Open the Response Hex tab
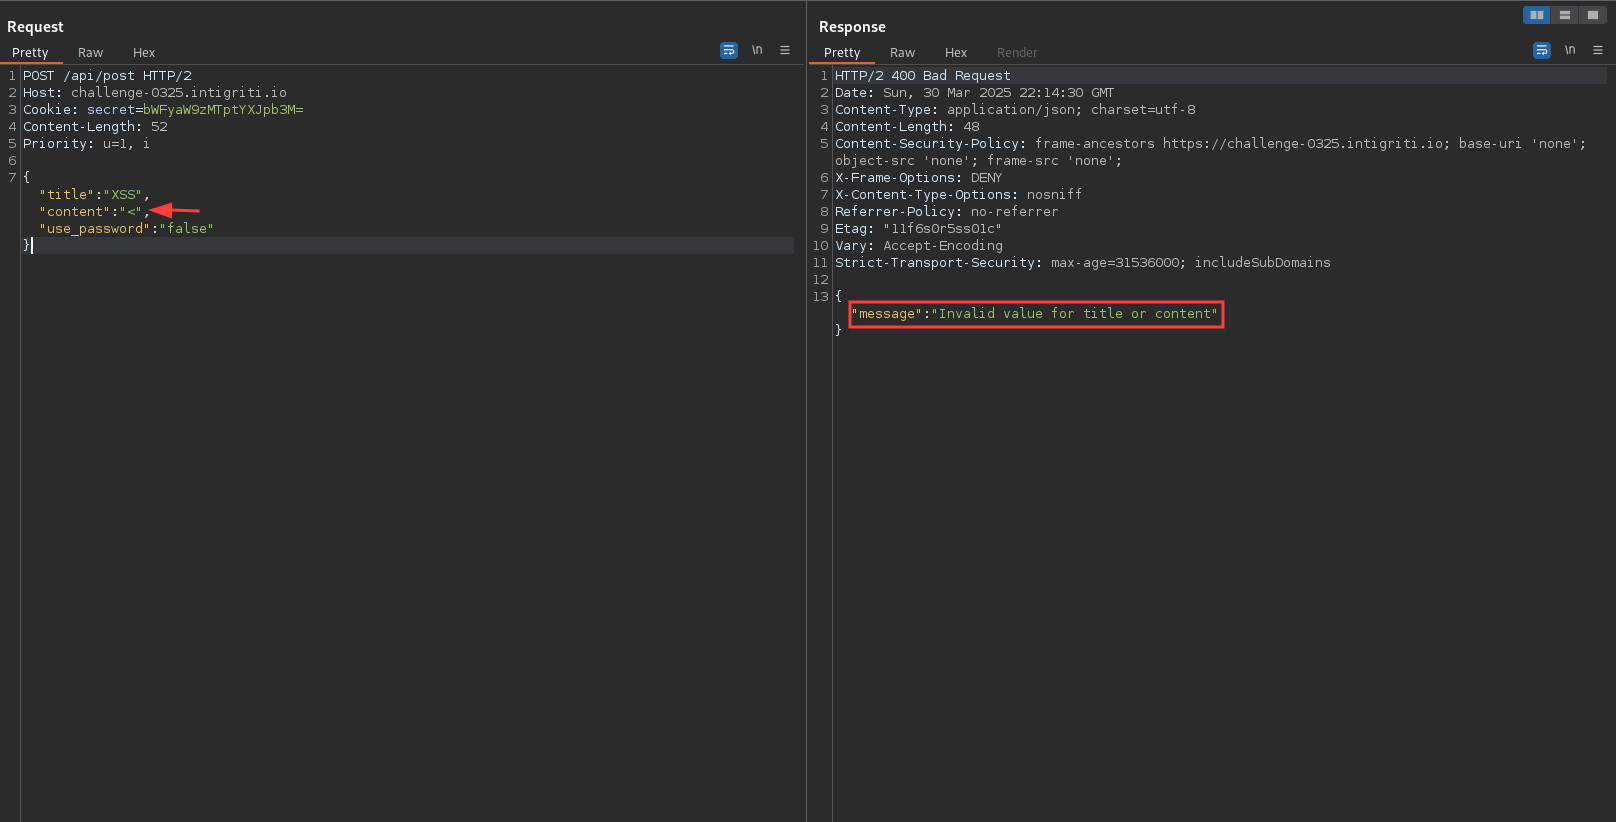Screen dimensions: 1616x822 (956, 53)
